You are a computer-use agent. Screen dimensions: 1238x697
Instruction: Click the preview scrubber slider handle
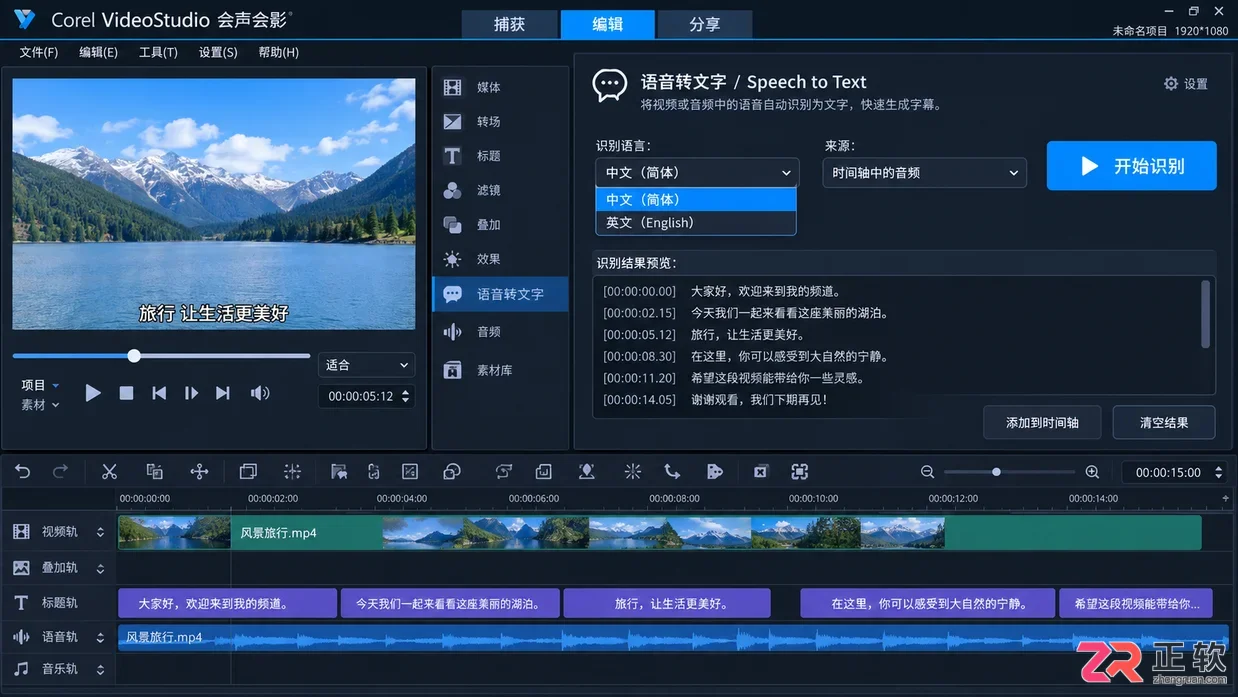[134, 355]
